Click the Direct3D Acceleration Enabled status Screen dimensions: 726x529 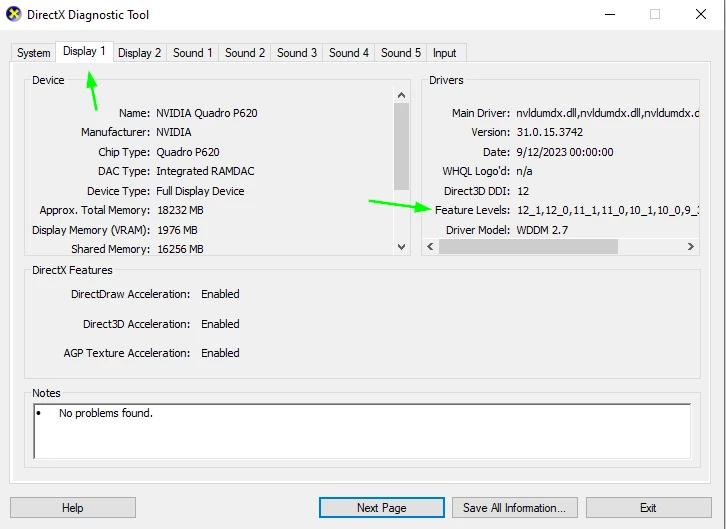(x=220, y=324)
